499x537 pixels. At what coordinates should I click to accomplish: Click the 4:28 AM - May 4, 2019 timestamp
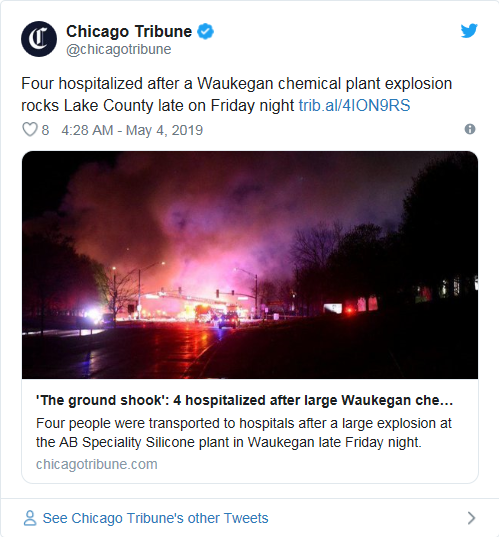[132, 130]
